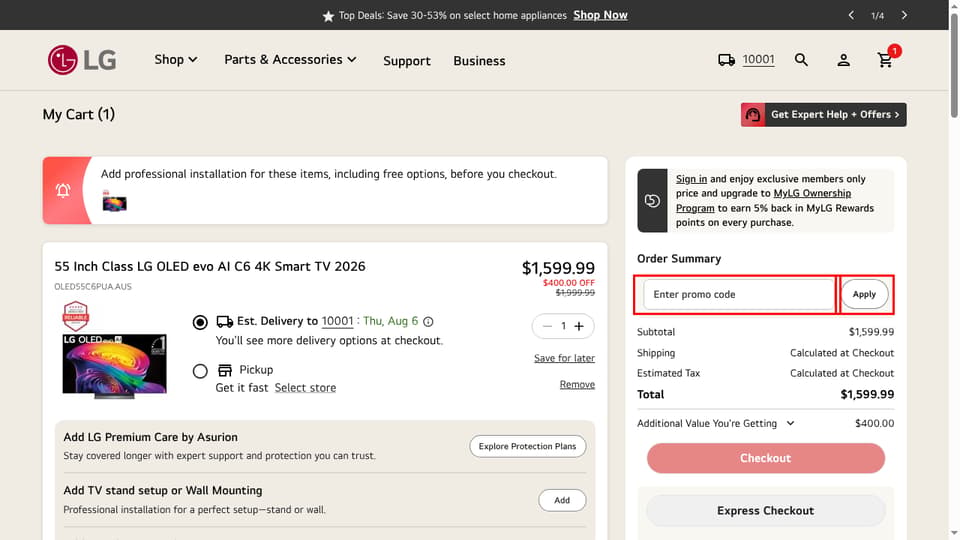Click Save for later link

[x=564, y=358]
